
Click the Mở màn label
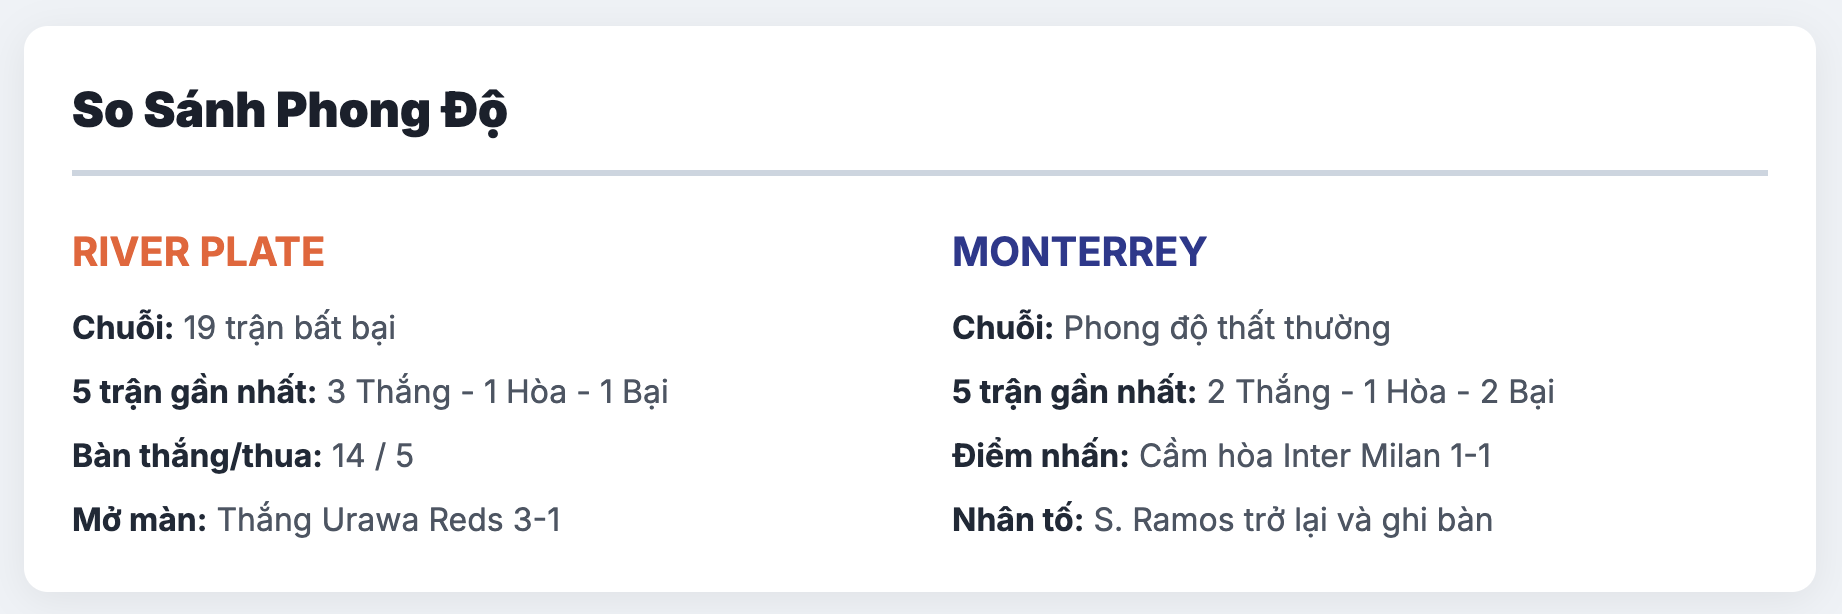(x=139, y=520)
